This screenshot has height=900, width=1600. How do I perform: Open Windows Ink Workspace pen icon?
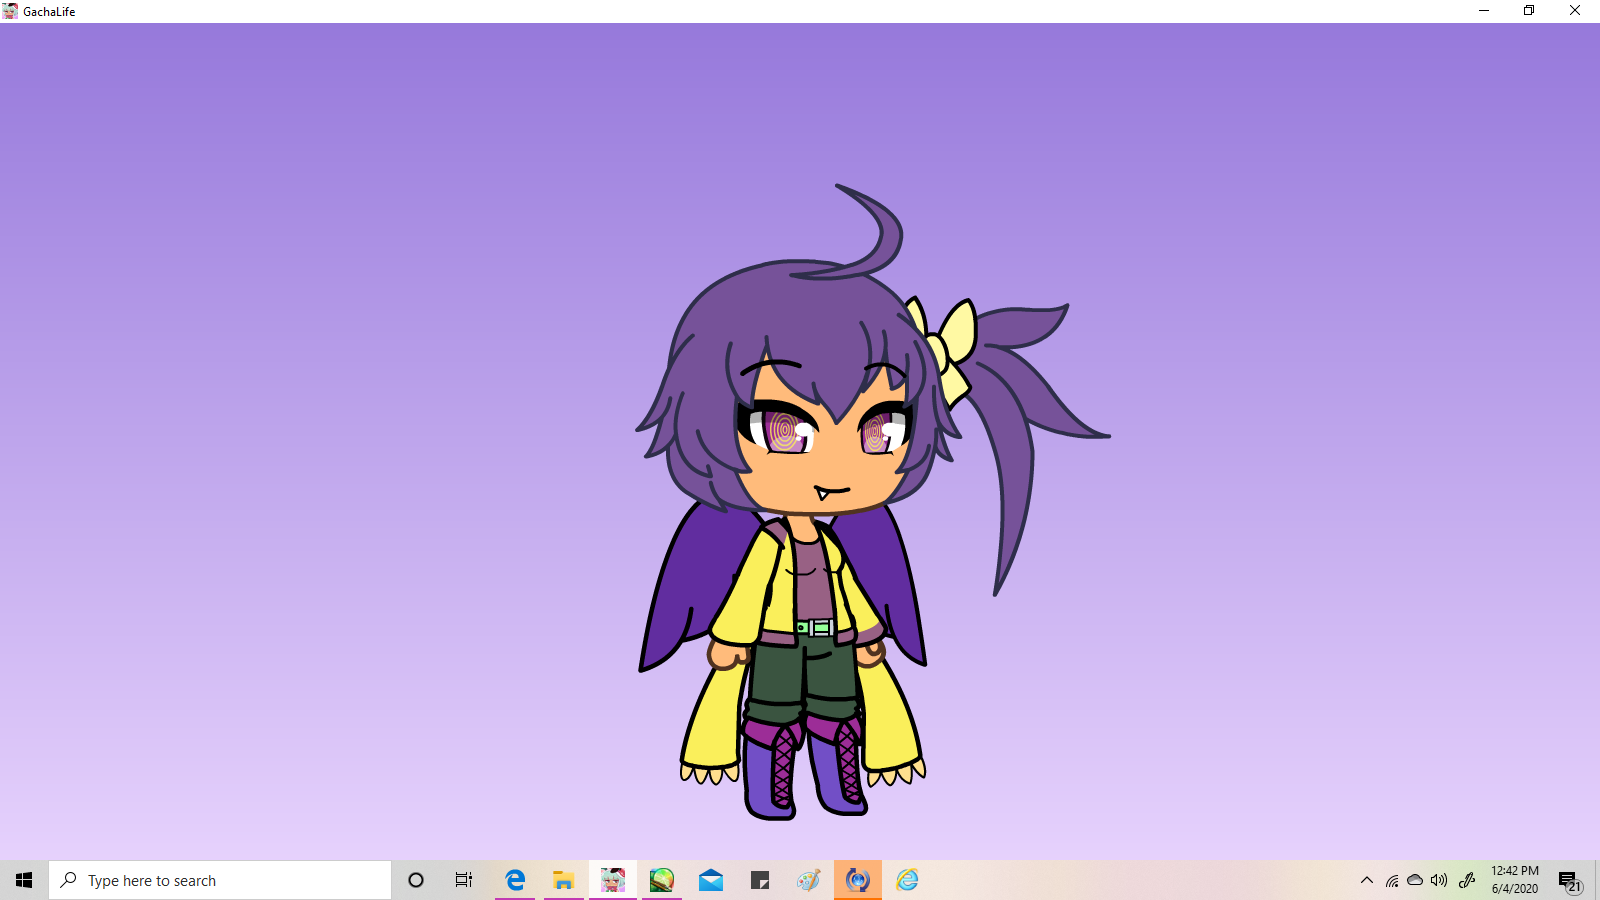point(1467,880)
